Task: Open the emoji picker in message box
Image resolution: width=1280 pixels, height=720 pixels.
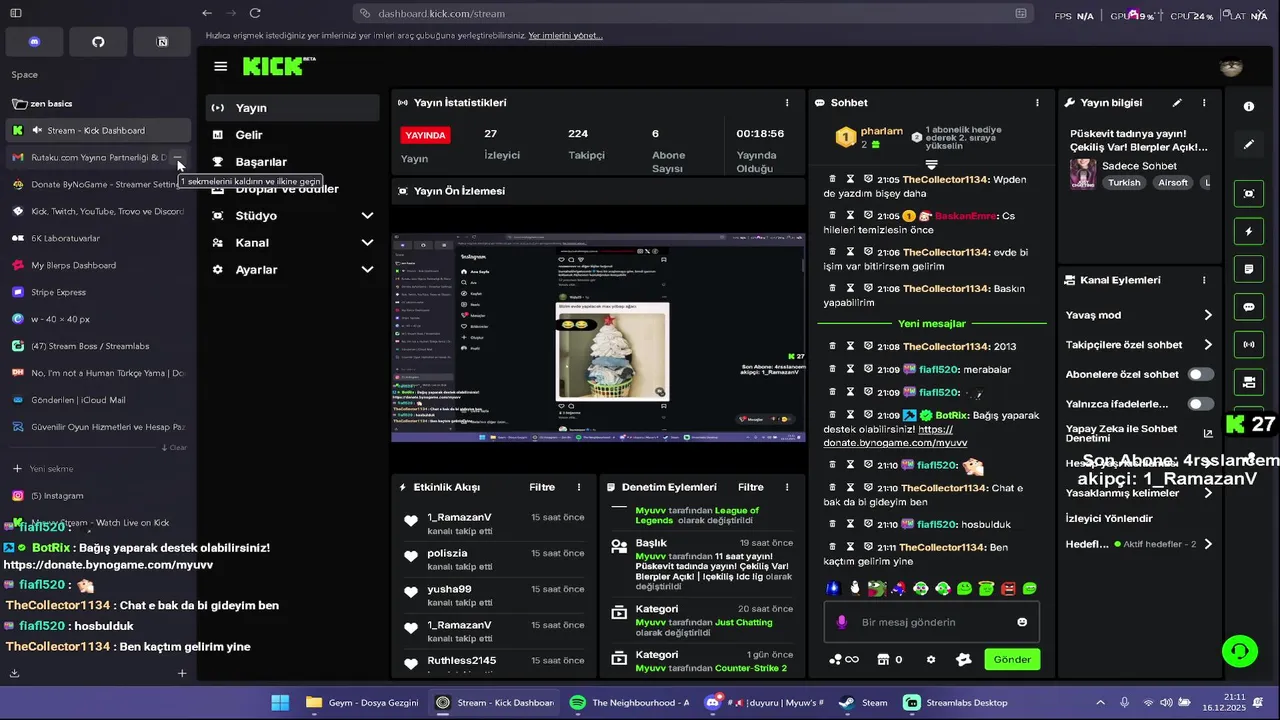Action: (x=1022, y=622)
